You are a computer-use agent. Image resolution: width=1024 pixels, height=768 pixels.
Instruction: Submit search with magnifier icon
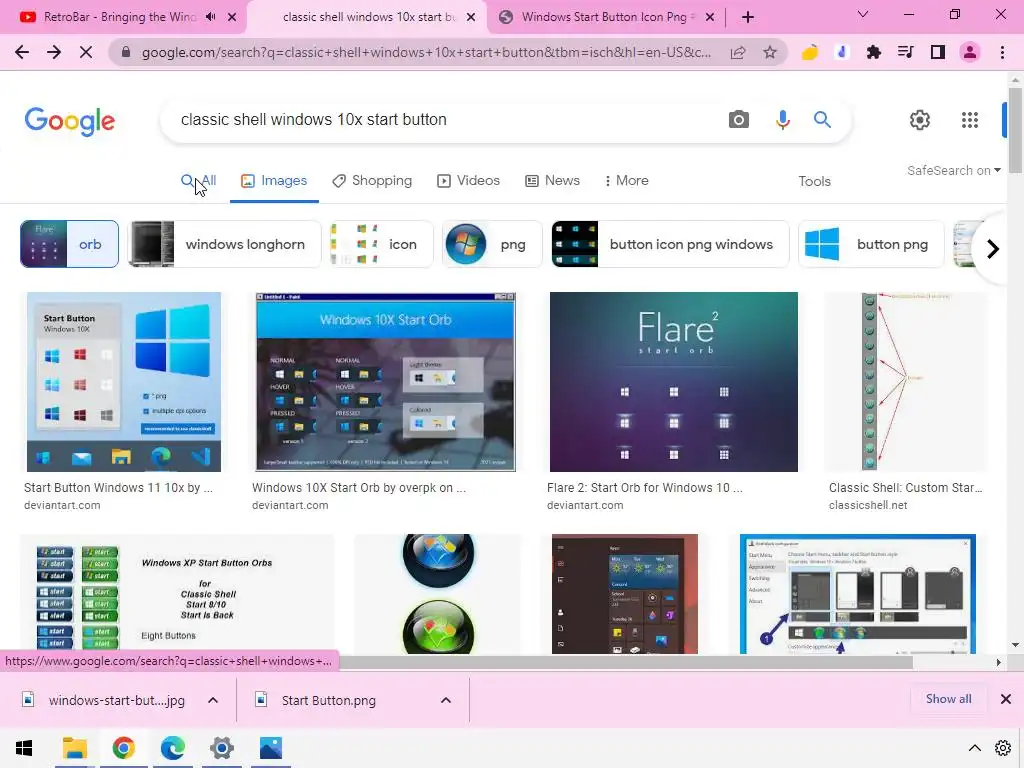[x=822, y=120]
